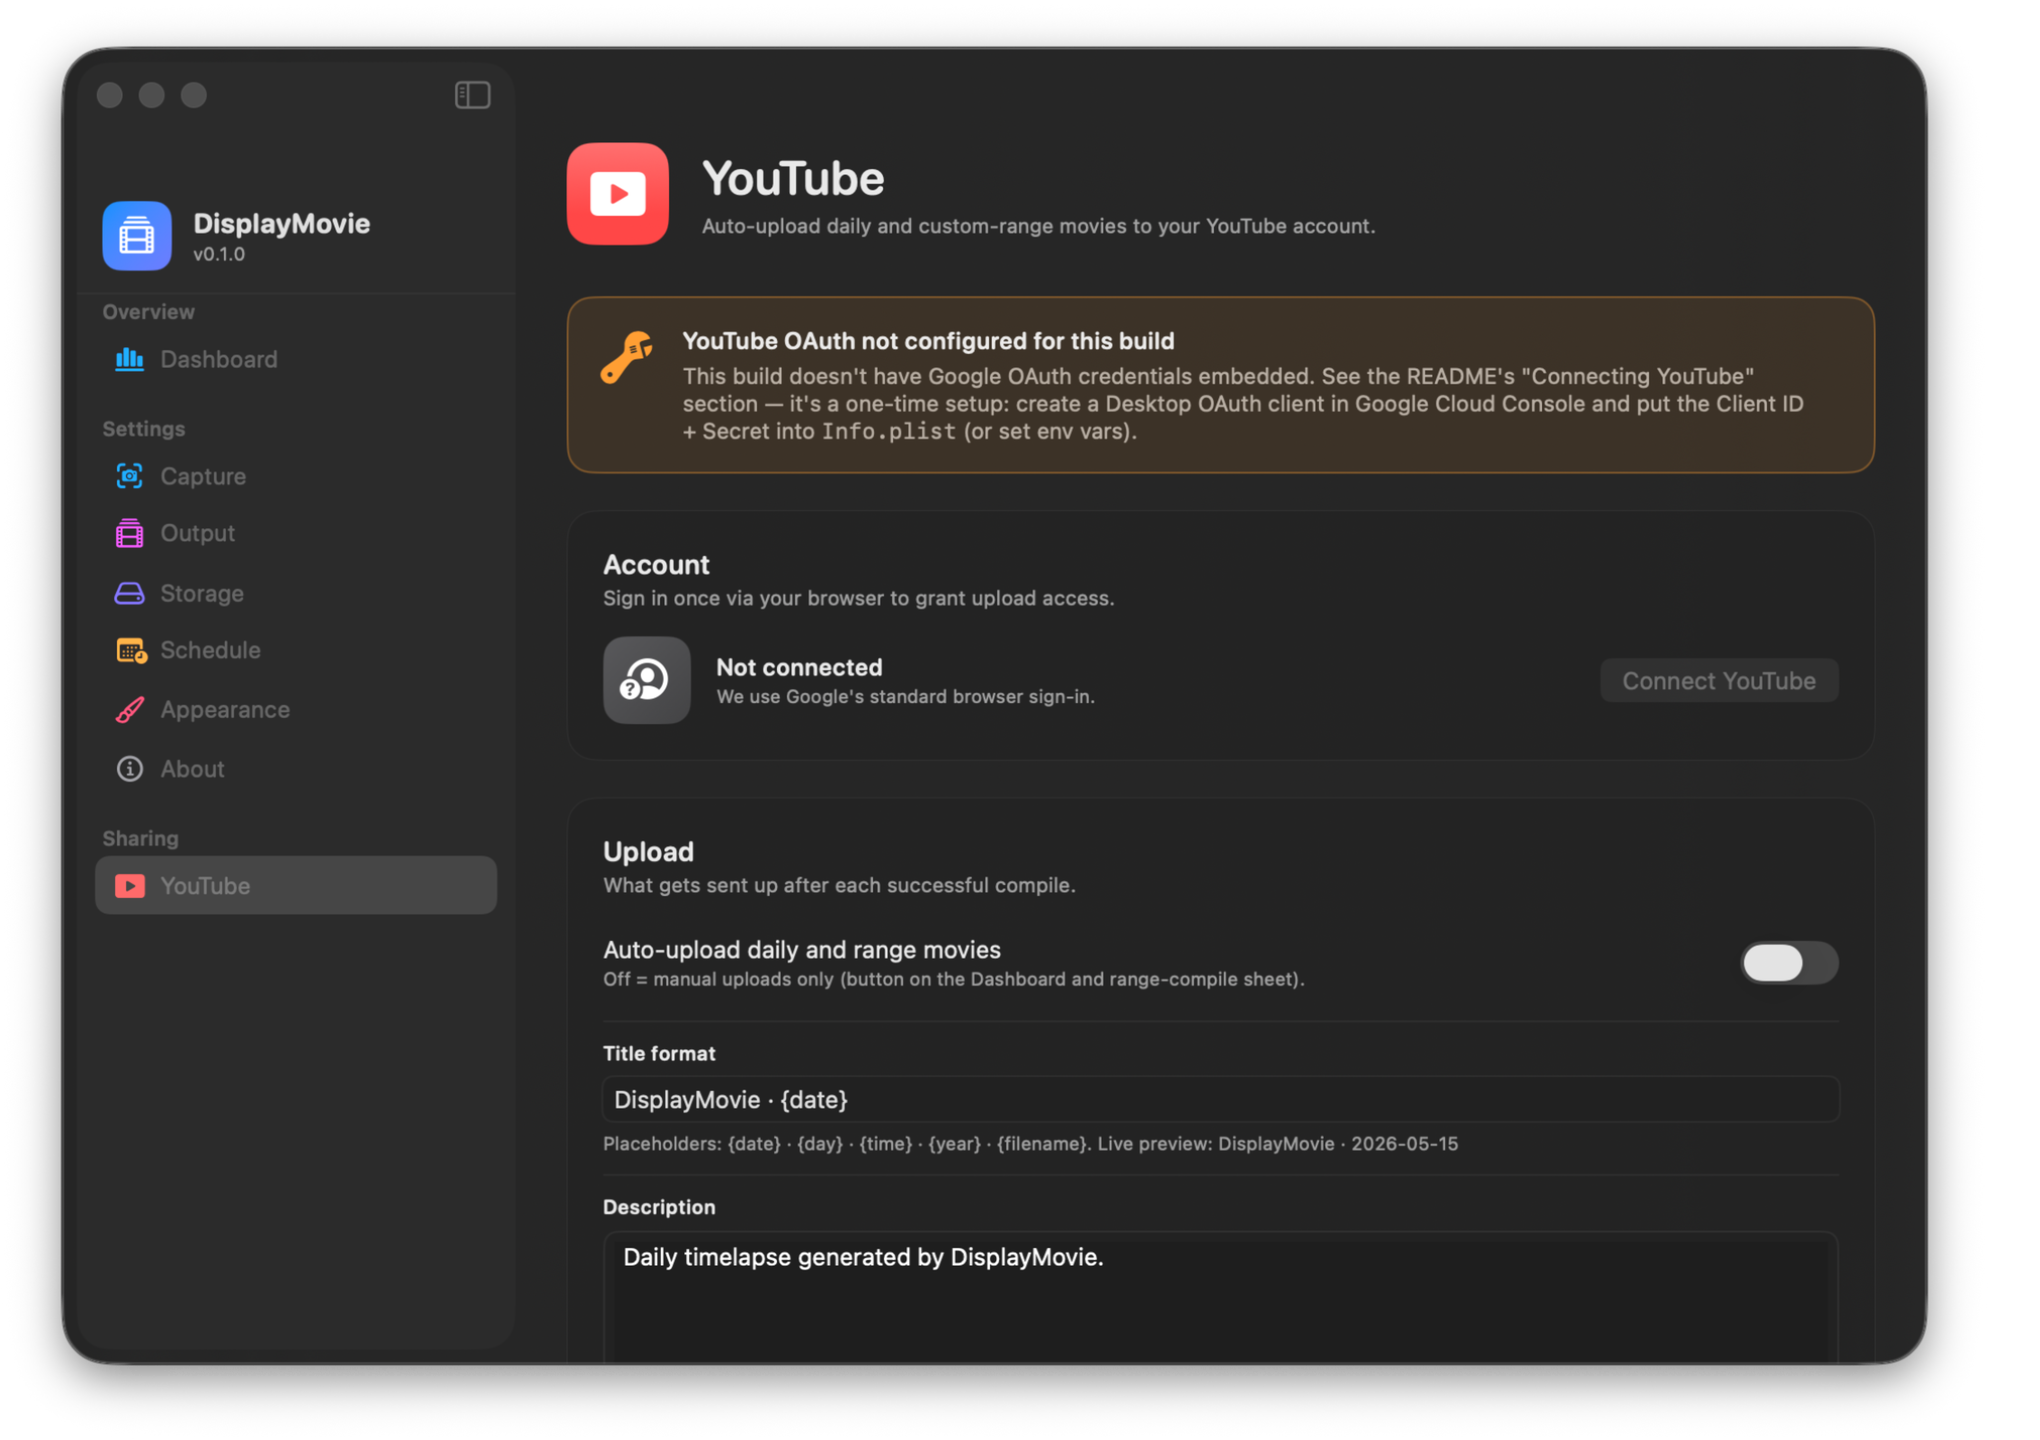Open the About page
This screenshot has width=2040, height=1440.
(x=296, y=769)
